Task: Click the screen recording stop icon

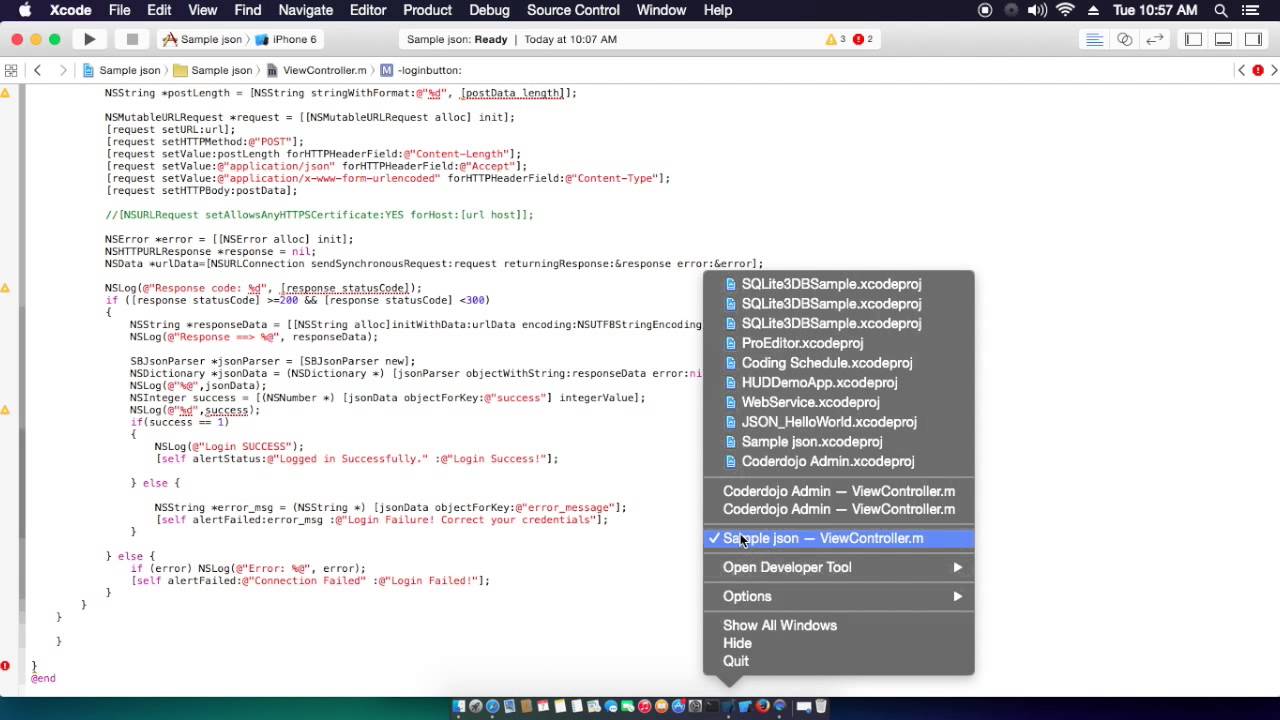Action: click(x=985, y=10)
